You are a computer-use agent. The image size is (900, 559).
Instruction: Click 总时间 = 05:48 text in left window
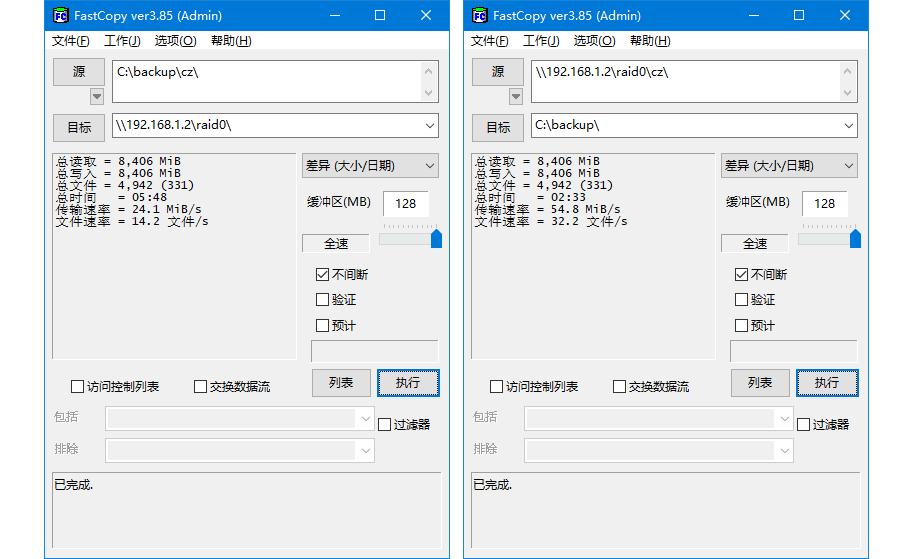click(111, 197)
